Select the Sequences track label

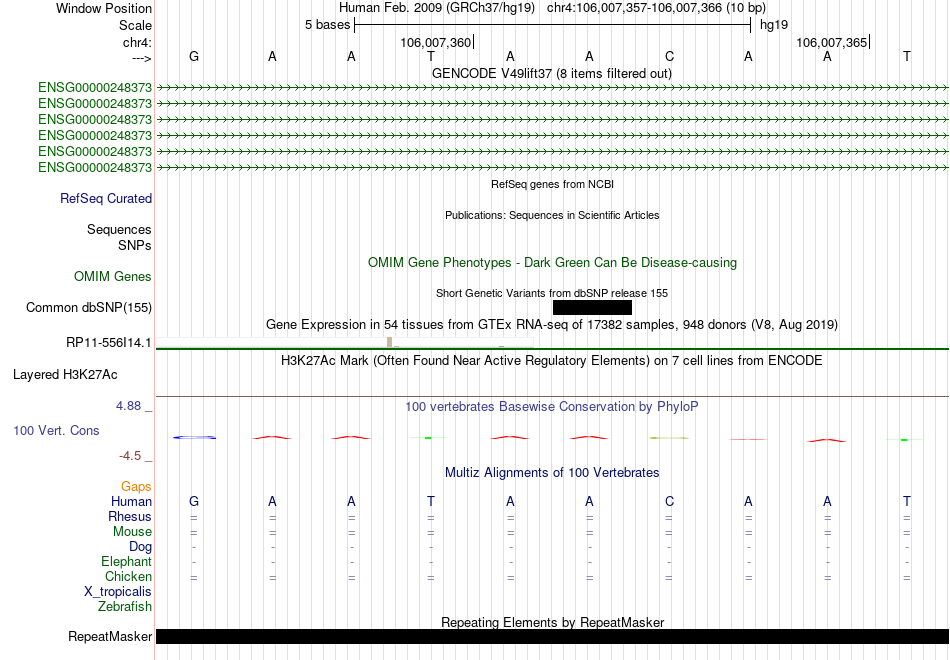click(x=119, y=229)
